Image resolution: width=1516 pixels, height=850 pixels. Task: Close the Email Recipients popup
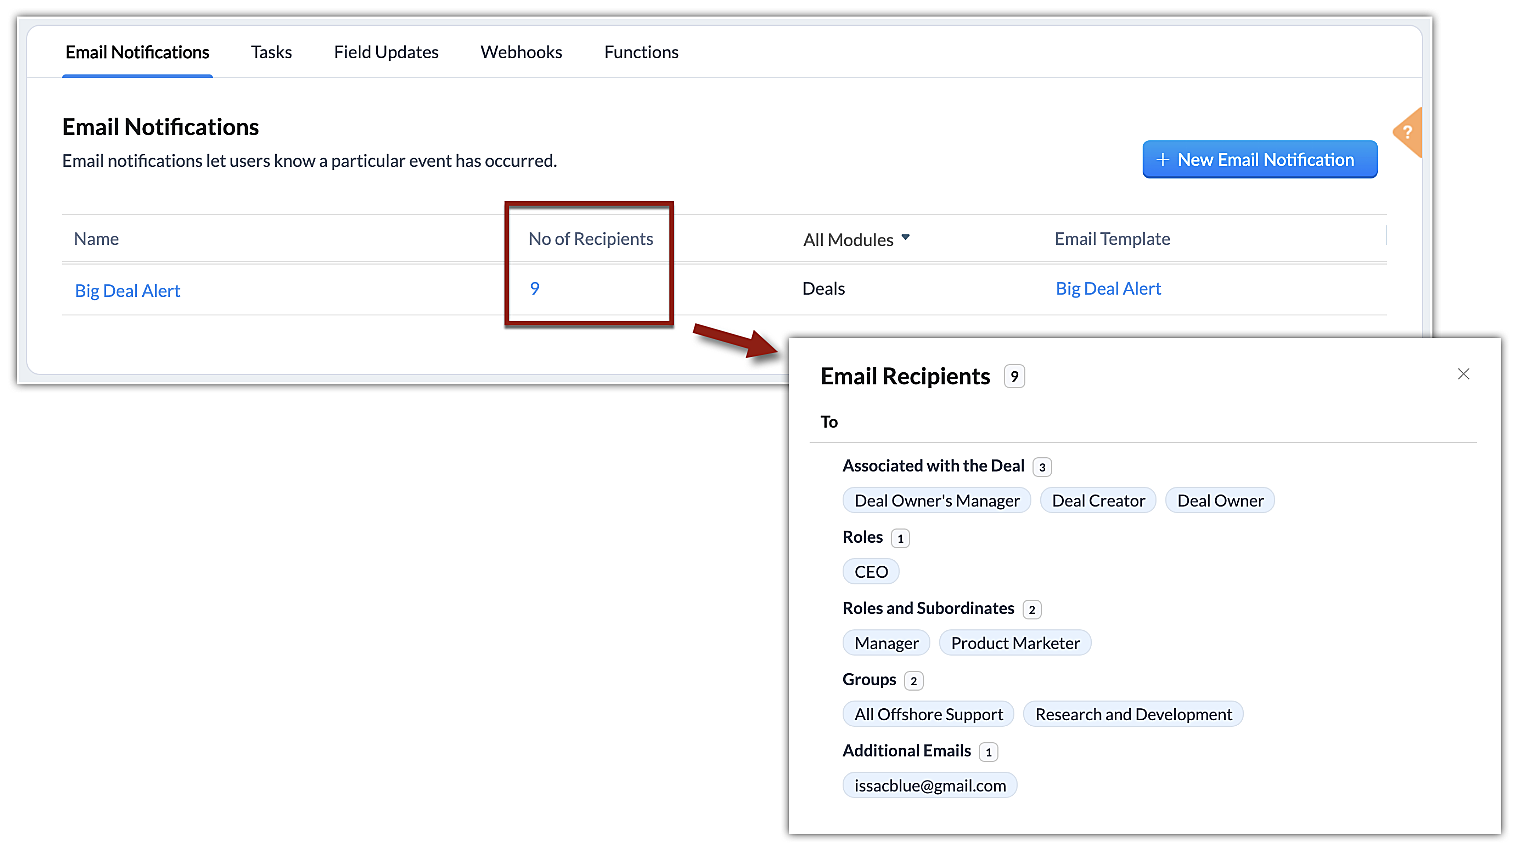[x=1463, y=374]
